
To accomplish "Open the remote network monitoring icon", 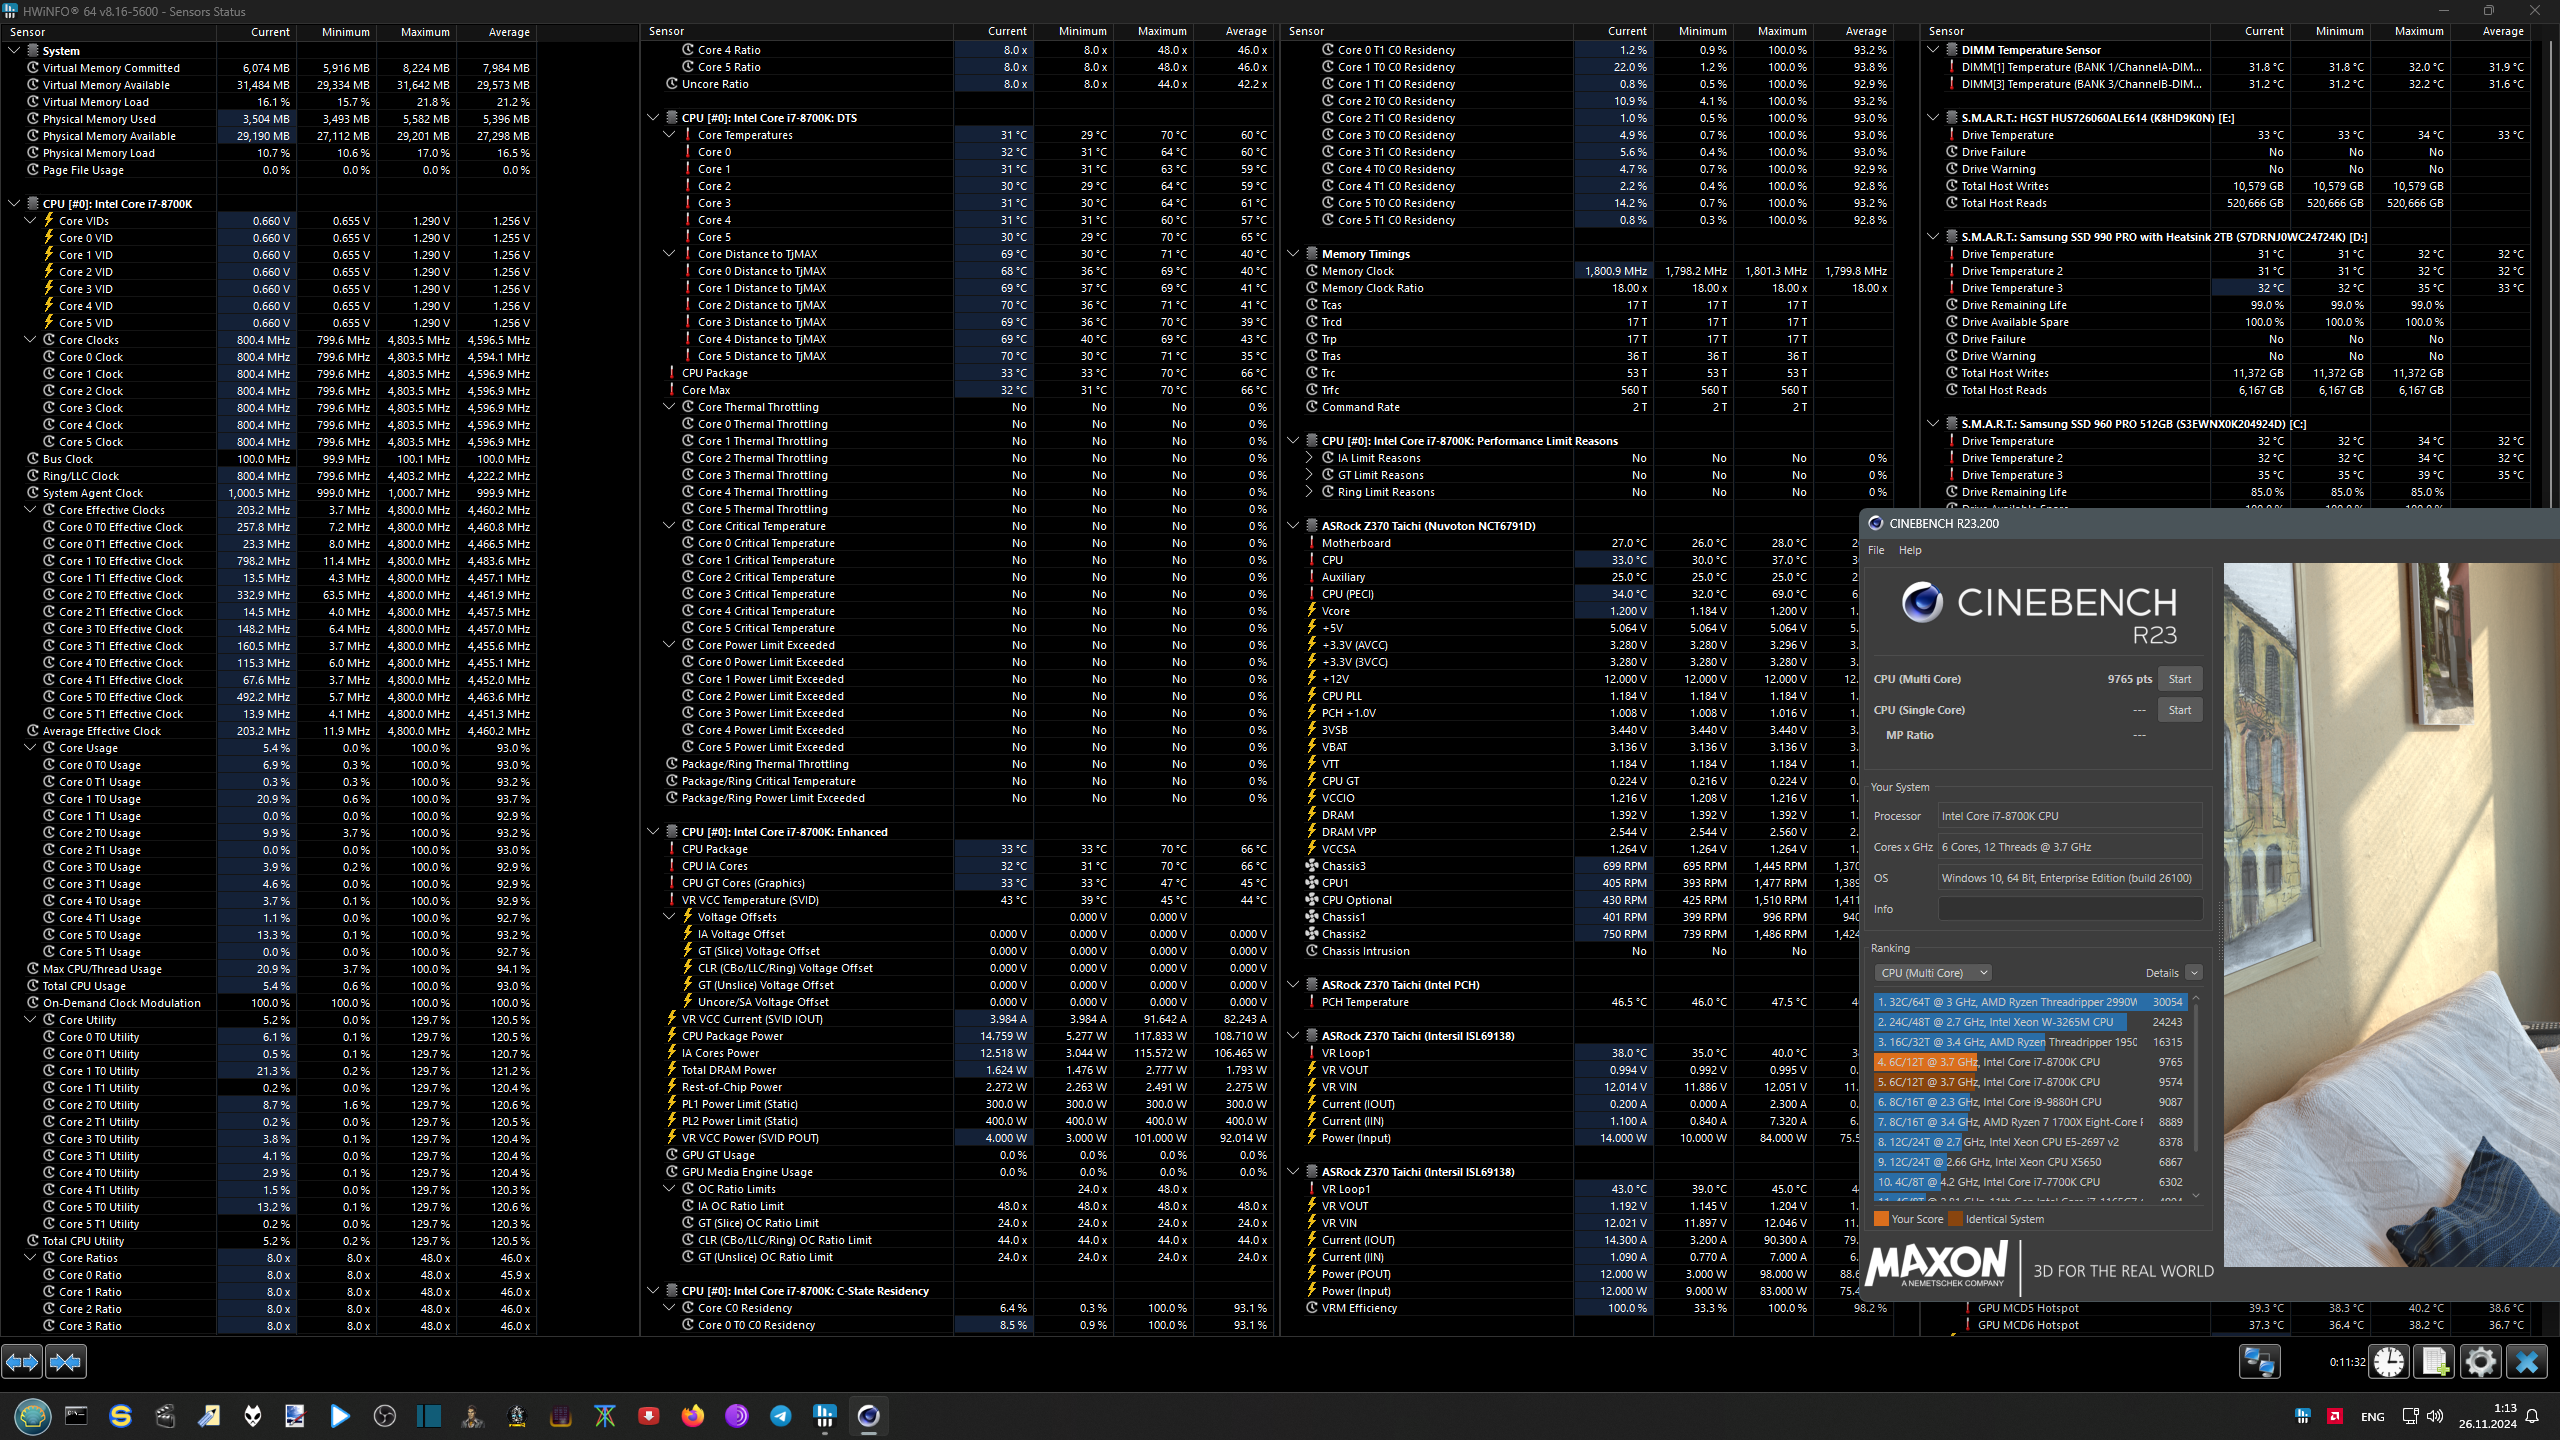I will 2259,1362.
